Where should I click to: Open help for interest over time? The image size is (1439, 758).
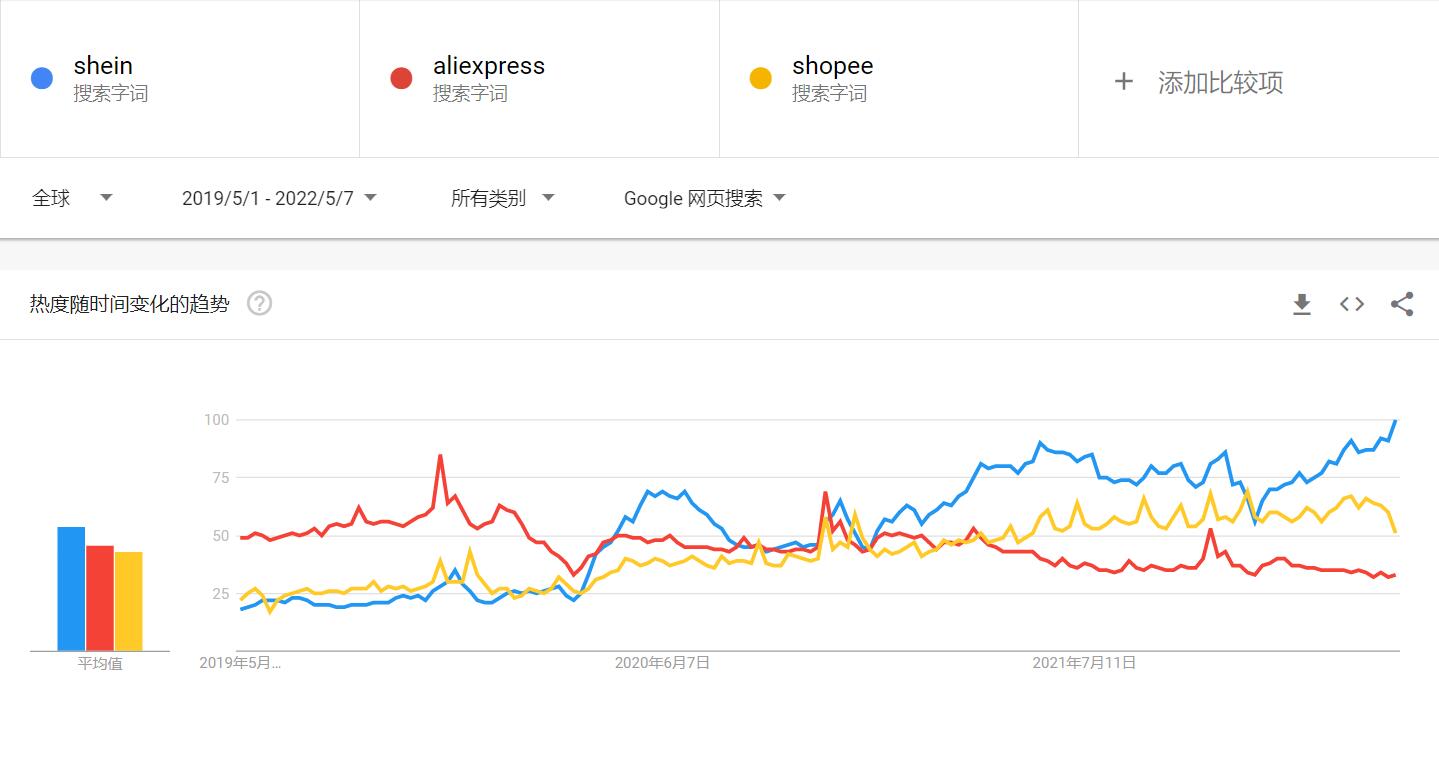point(259,303)
